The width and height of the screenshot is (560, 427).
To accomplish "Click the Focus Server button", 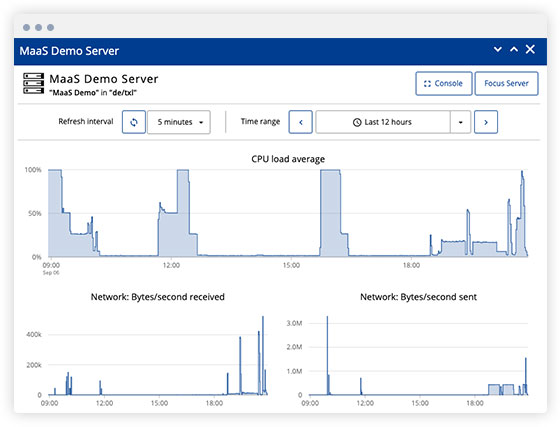I will (506, 84).
